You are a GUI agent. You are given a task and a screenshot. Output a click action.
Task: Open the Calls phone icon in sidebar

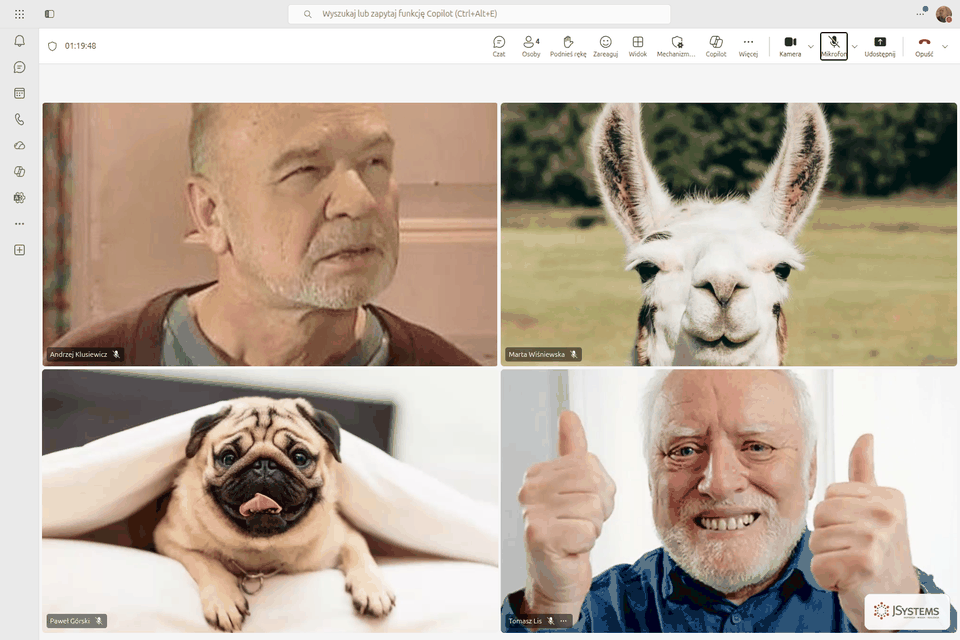coord(20,119)
